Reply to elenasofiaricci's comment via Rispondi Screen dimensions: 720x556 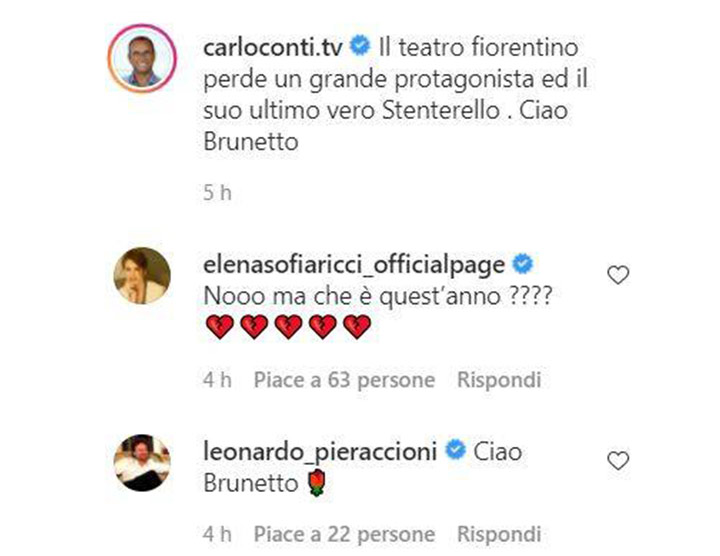[x=499, y=380]
